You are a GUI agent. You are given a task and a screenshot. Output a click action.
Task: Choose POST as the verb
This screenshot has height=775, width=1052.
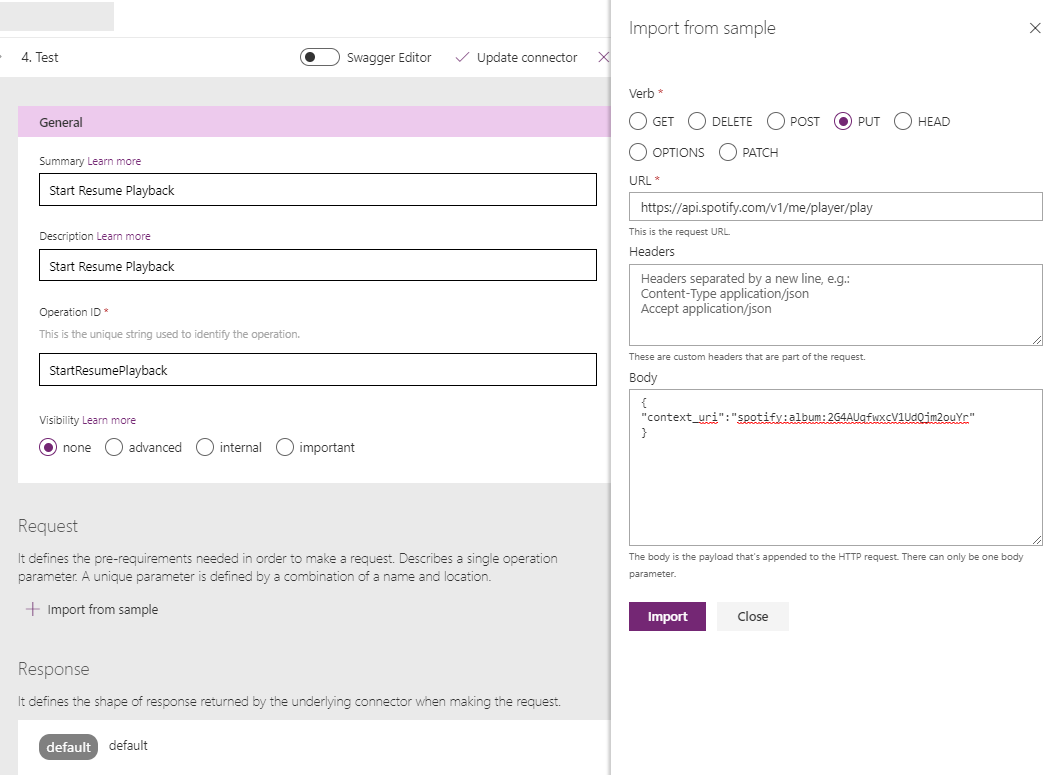pos(776,122)
